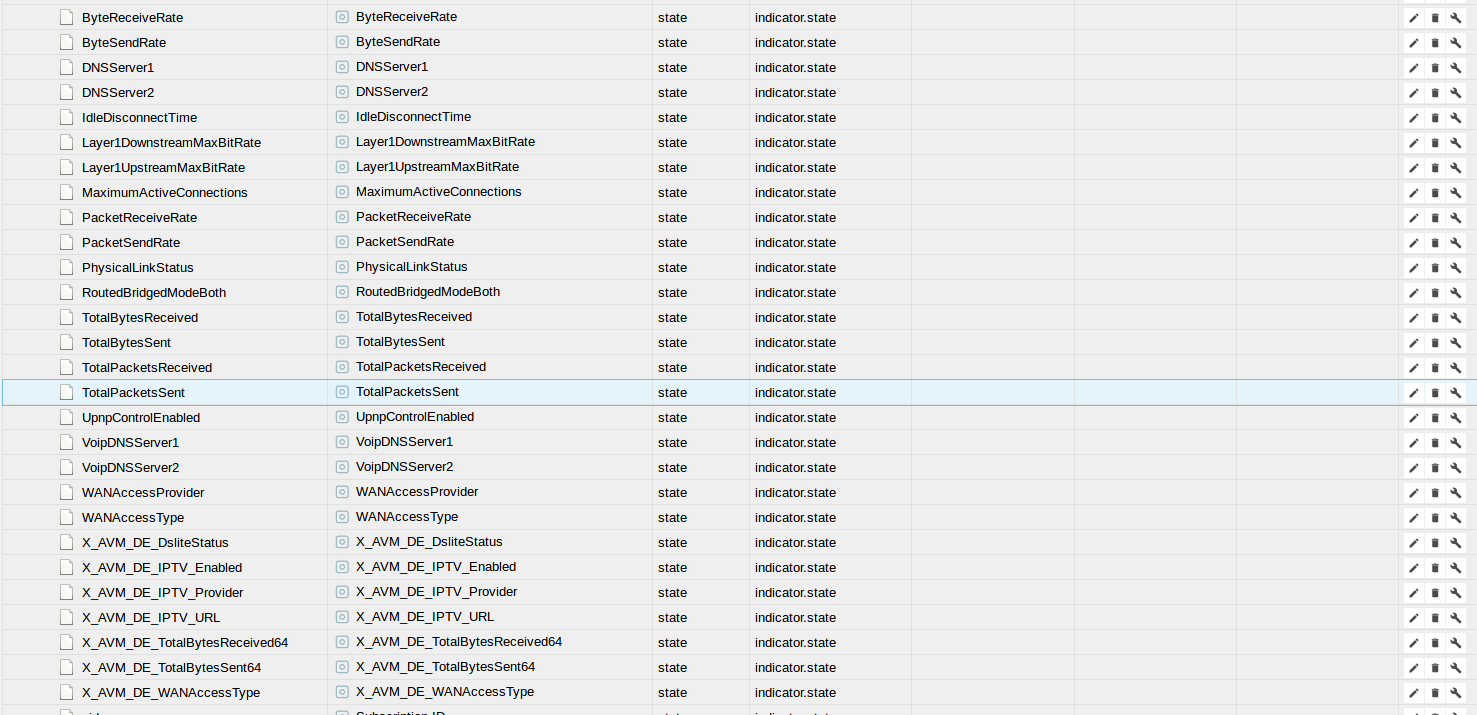This screenshot has width=1477, height=715.
Task: Open wrench settings for VoipDNSServer1
Action: point(1455,443)
